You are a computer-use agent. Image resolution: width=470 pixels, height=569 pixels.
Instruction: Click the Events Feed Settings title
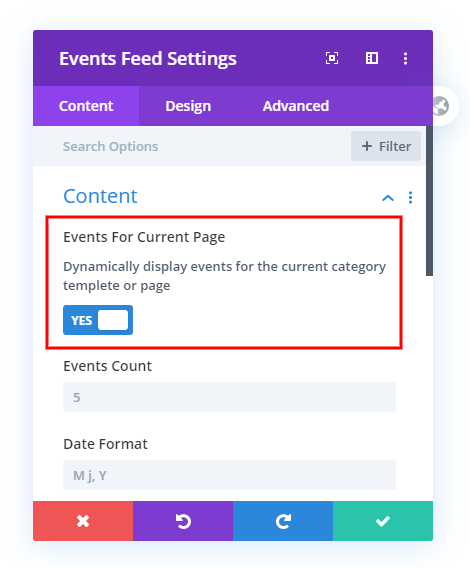(148, 59)
